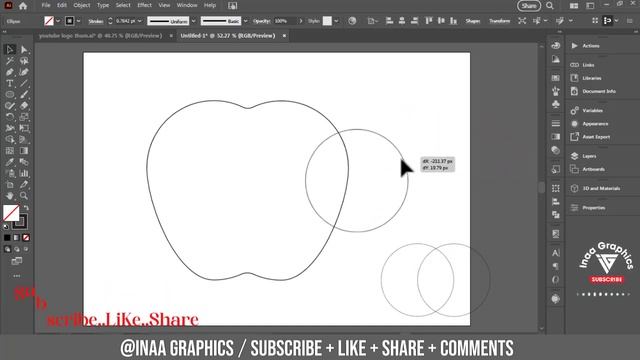640x360 pixels.
Task: Change screen mode button
Action: click(x=17, y=261)
